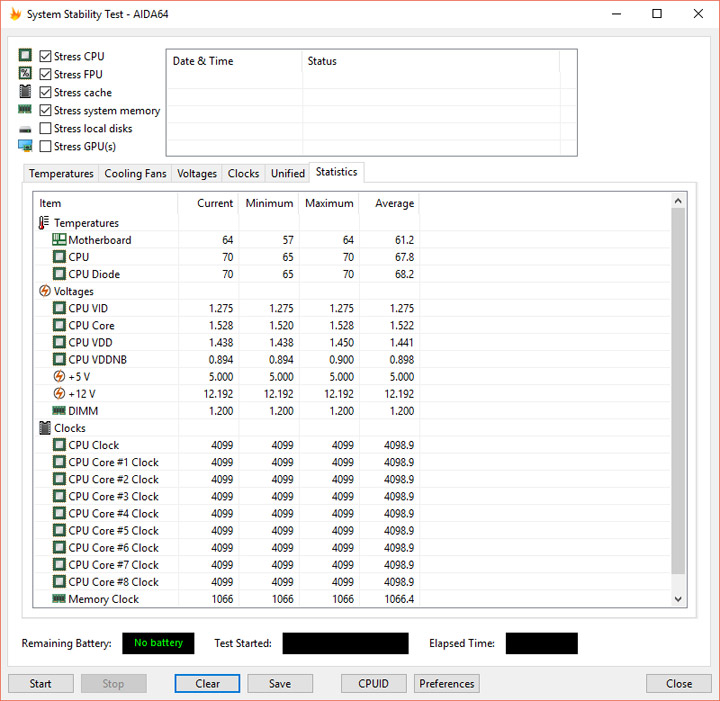Click the lightning icon next to +5 V
Image resolution: width=720 pixels, height=701 pixels.
point(59,376)
